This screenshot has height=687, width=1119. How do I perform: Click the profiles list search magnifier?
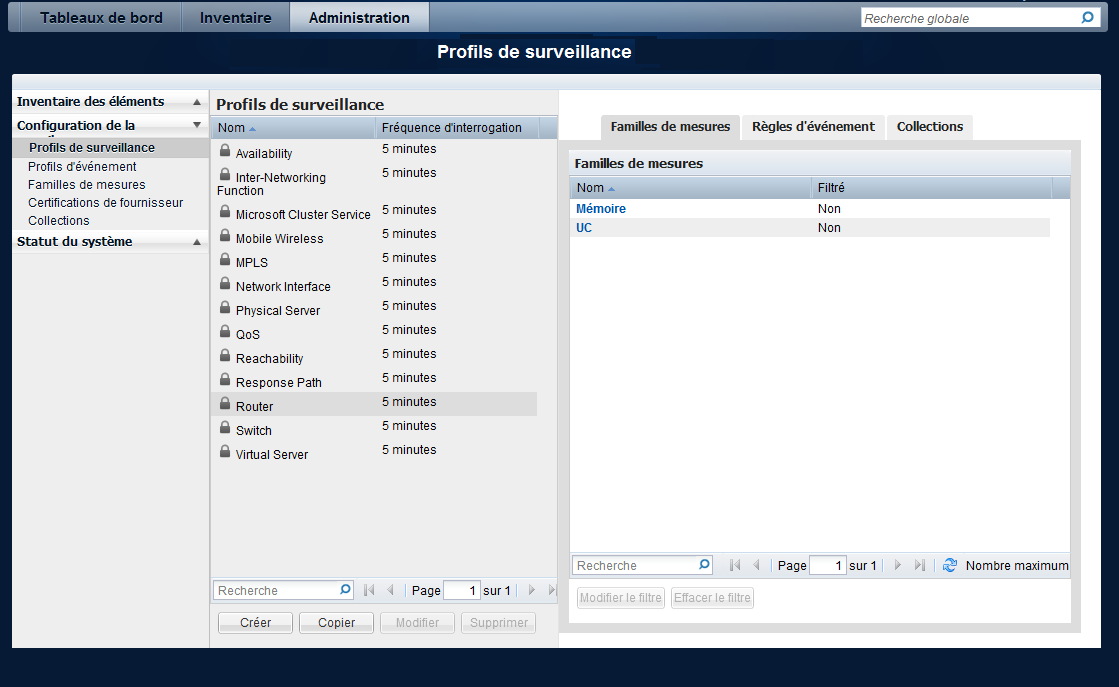(345, 589)
